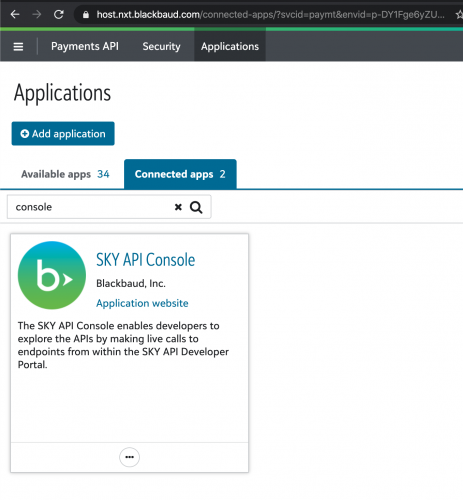This screenshot has height=500, width=463.
Task: Select the Applications menu item
Action: (230, 46)
